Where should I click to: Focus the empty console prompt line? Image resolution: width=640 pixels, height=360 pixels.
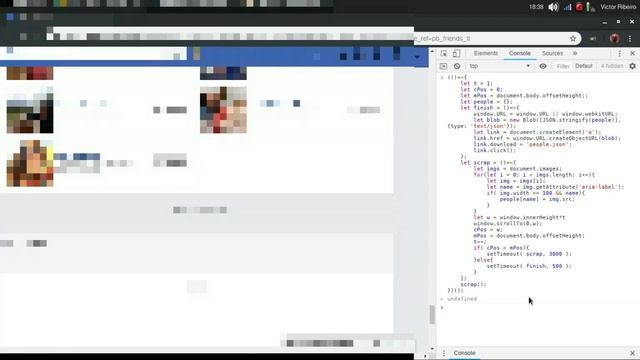(539, 307)
